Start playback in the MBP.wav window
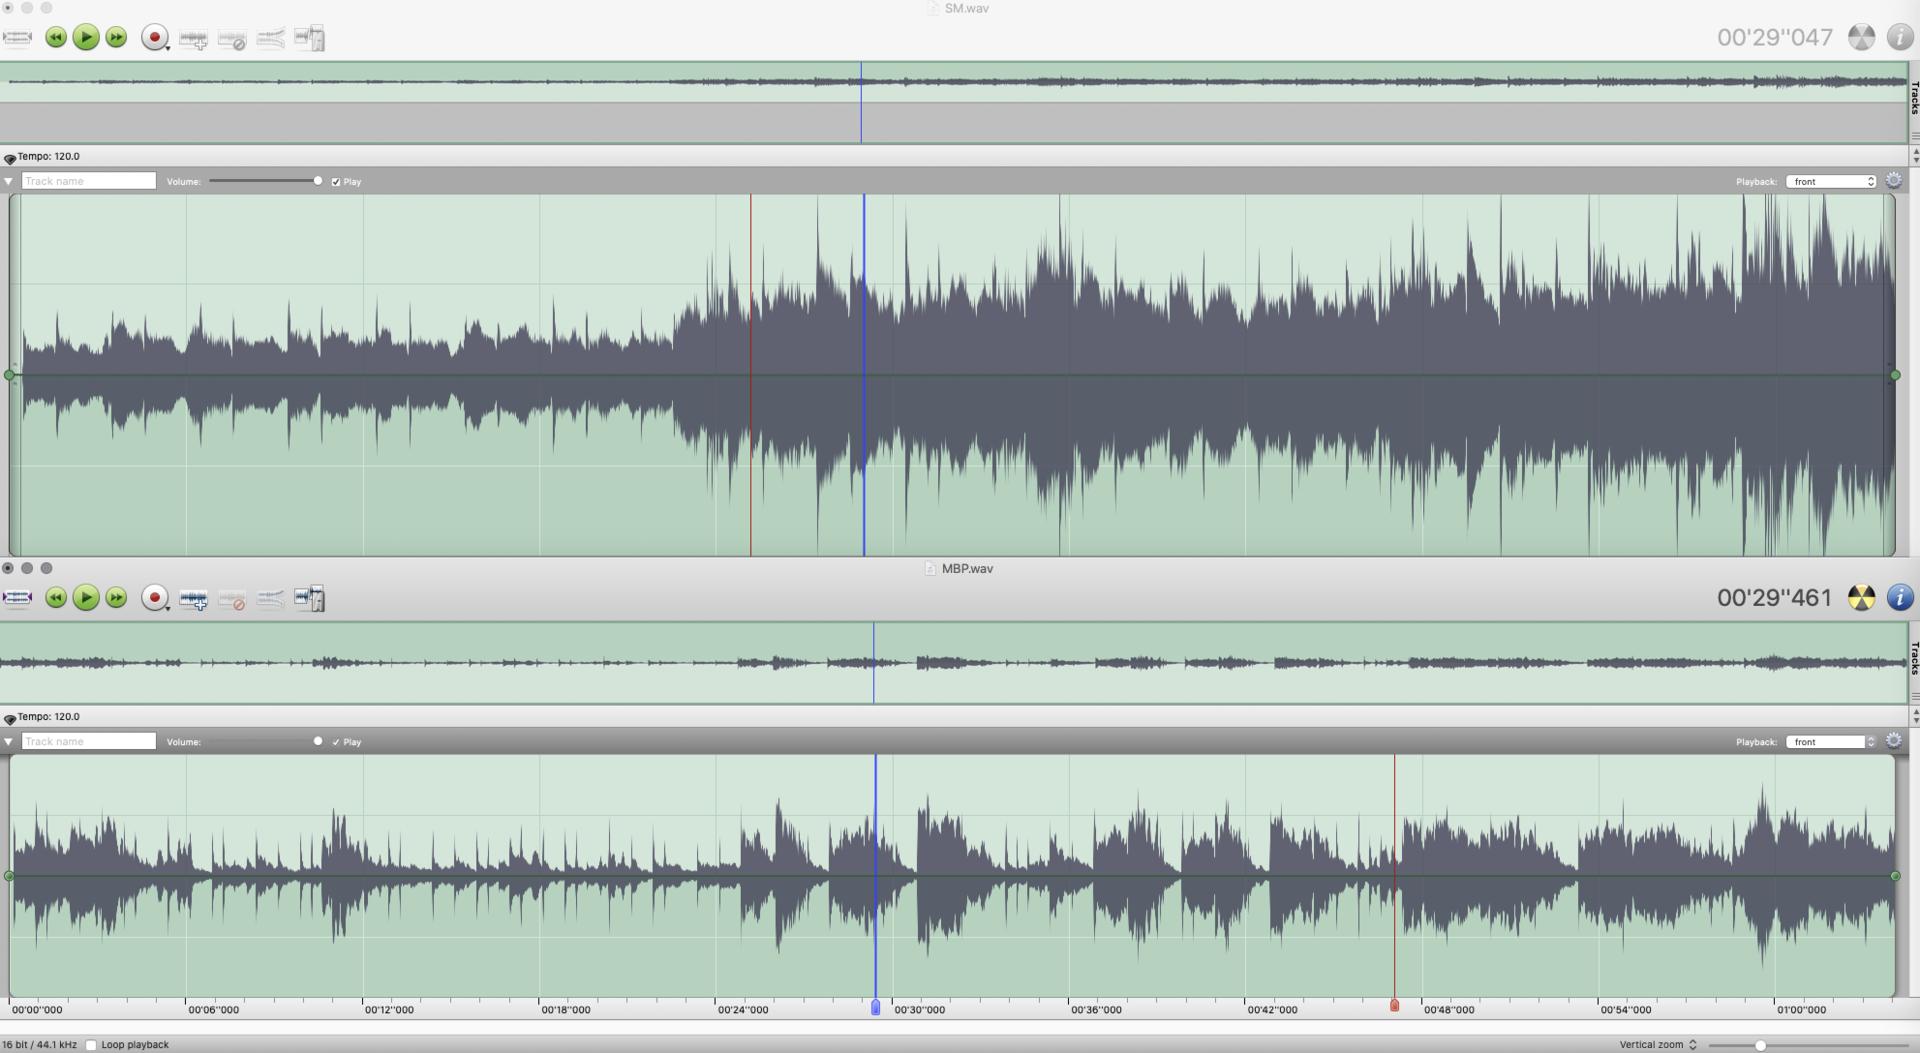1920x1053 pixels. tap(86, 598)
